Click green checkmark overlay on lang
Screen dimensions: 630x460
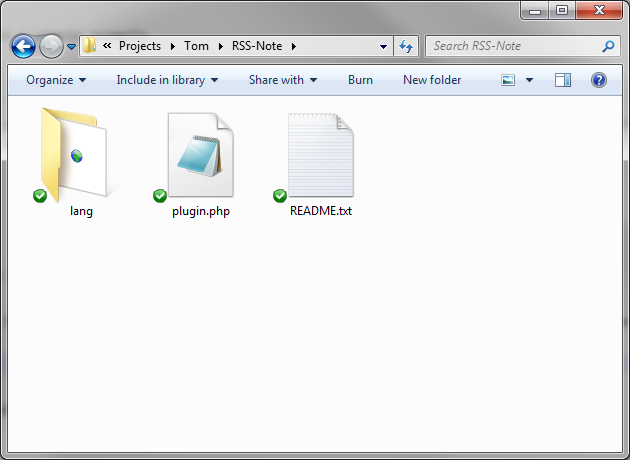point(40,196)
